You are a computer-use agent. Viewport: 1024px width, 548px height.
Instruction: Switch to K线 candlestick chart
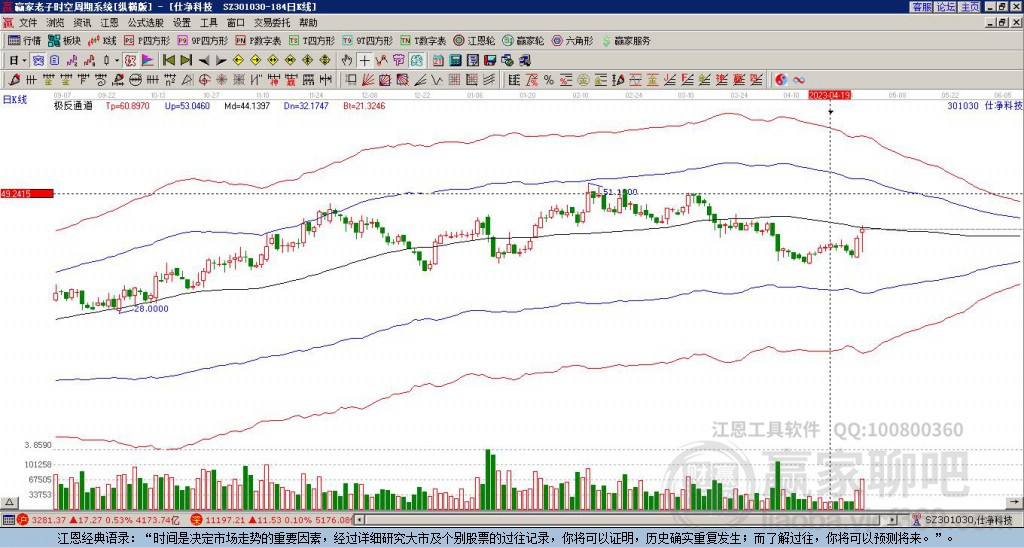coord(102,40)
